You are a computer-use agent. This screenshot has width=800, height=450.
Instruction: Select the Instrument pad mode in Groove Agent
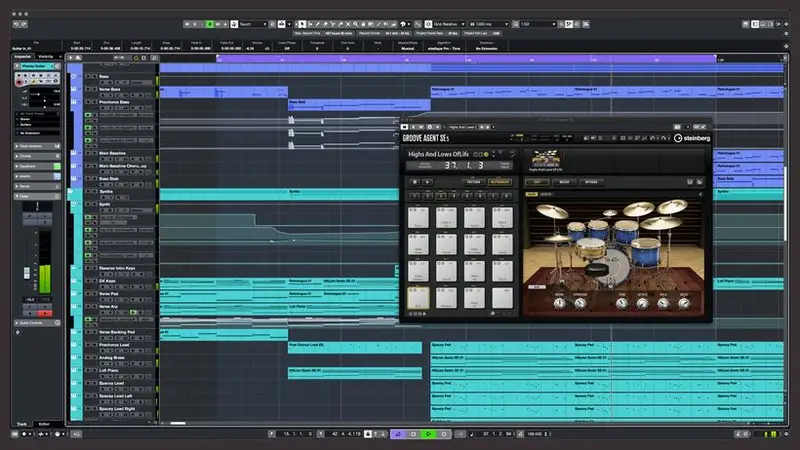tap(500, 182)
